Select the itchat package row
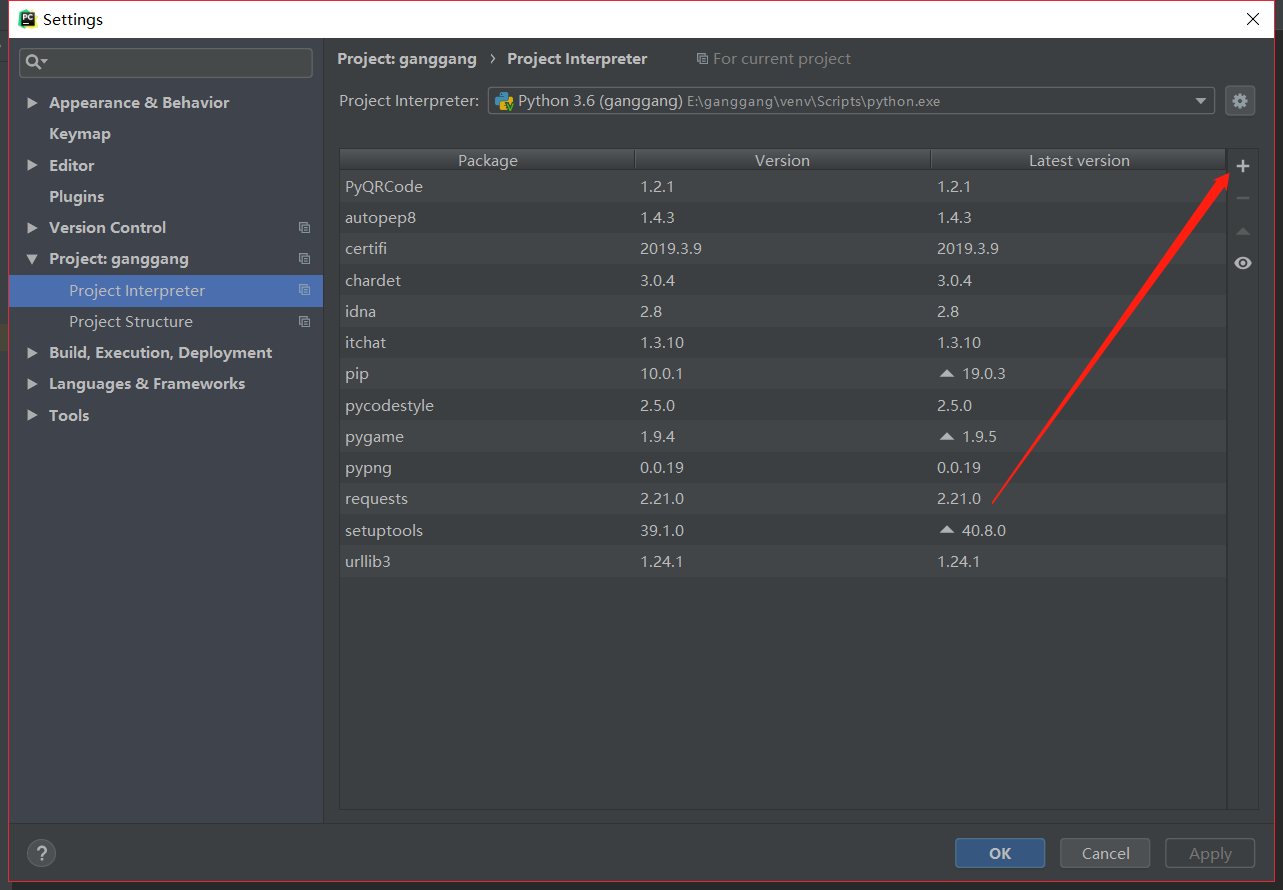1283x890 pixels. point(783,342)
